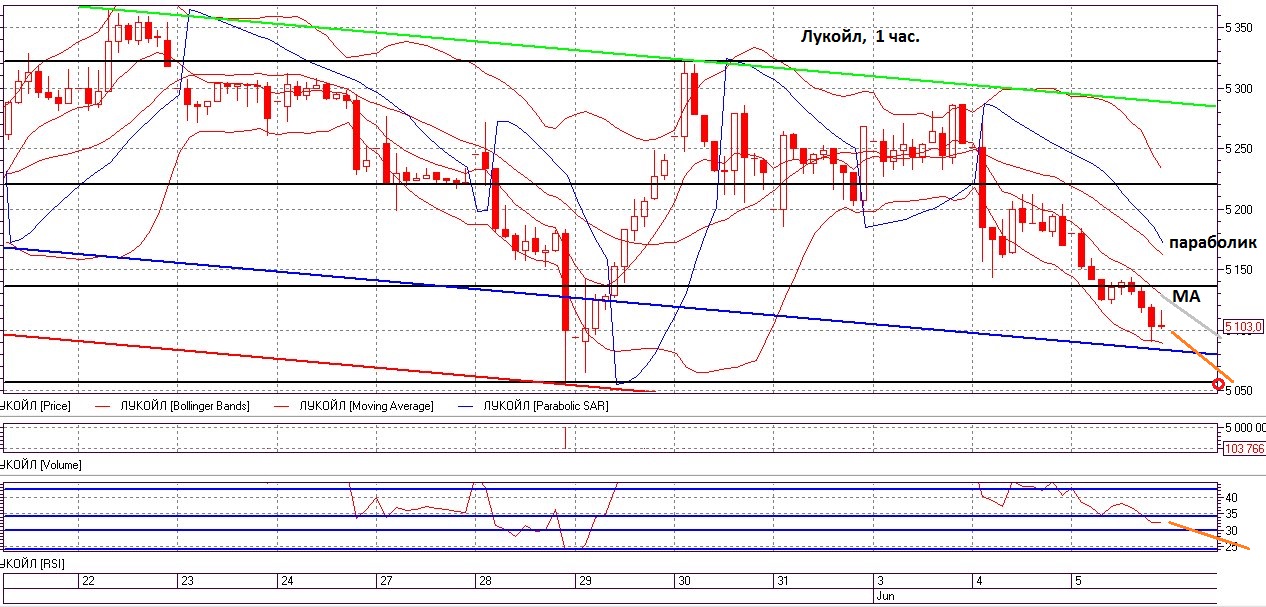Select the 'ЛУКОЙЛ [RSI]' panel label

(31, 566)
